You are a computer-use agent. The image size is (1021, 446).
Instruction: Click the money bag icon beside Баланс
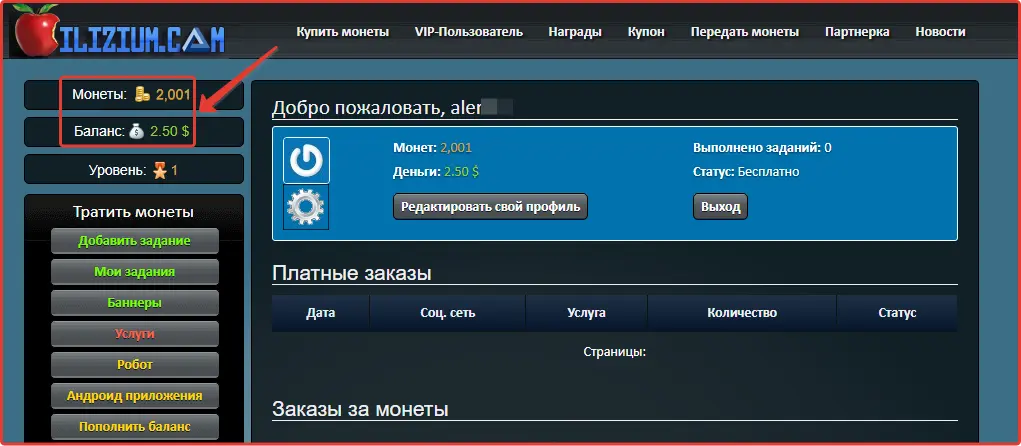pyautogui.click(x=136, y=132)
